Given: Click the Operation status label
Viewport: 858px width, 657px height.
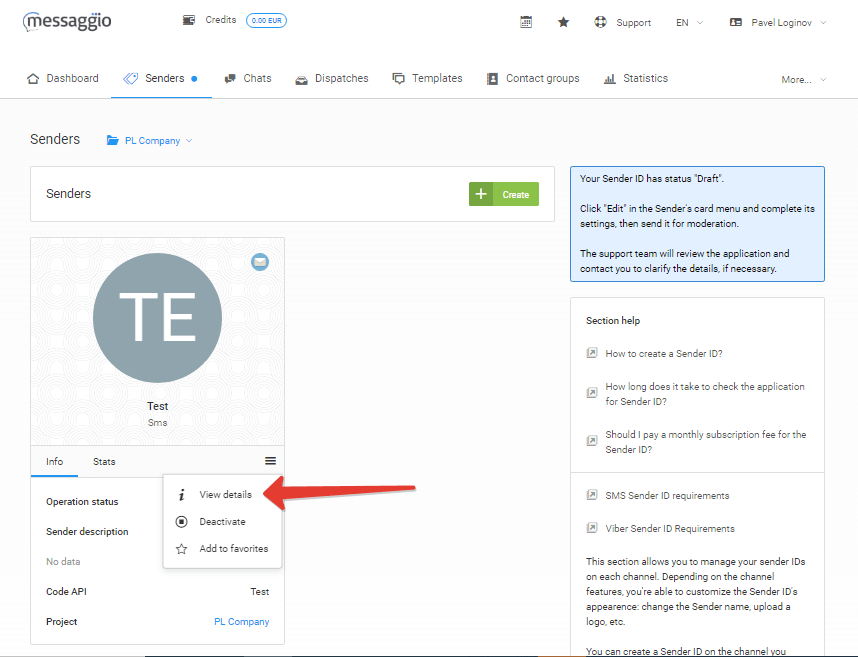Looking at the screenshot, I should pyautogui.click(x=82, y=502).
